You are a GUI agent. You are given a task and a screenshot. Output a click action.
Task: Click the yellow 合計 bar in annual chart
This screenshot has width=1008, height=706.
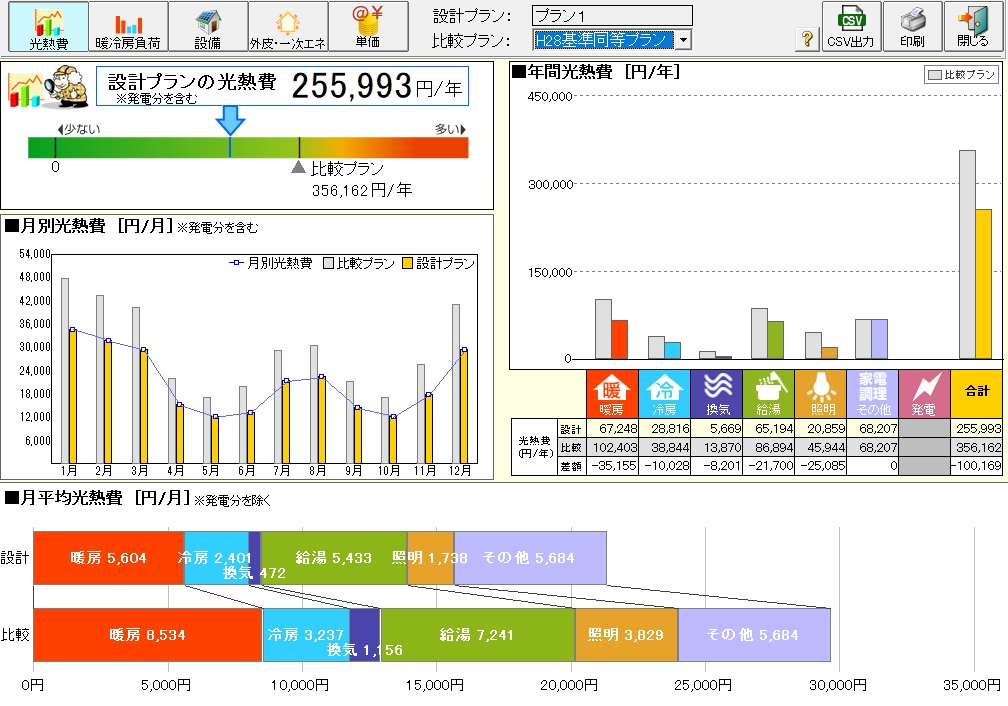[x=984, y=284]
